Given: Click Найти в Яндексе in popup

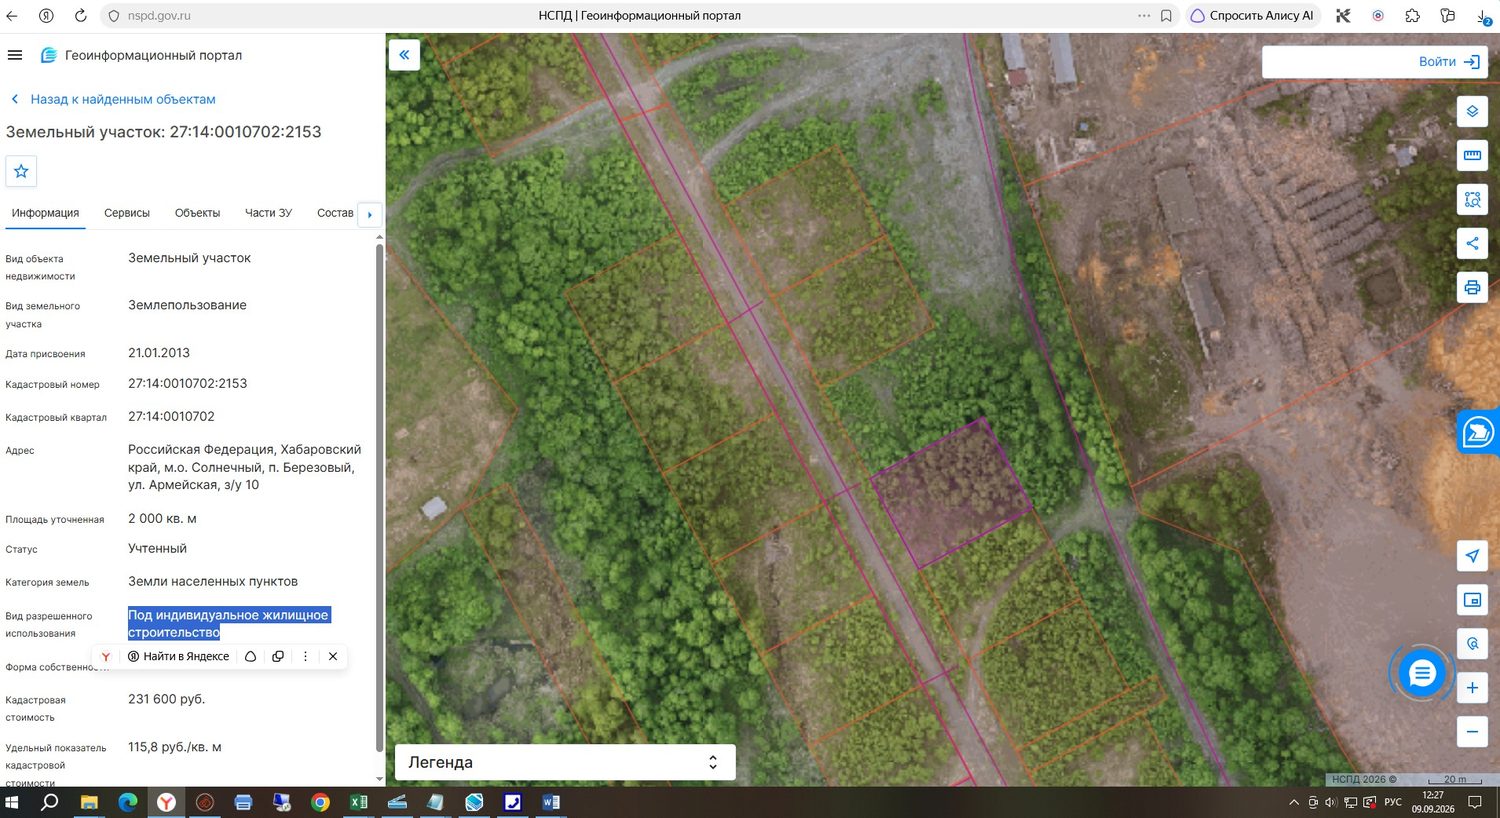Looking at the screenshot, I should (178, 656).
